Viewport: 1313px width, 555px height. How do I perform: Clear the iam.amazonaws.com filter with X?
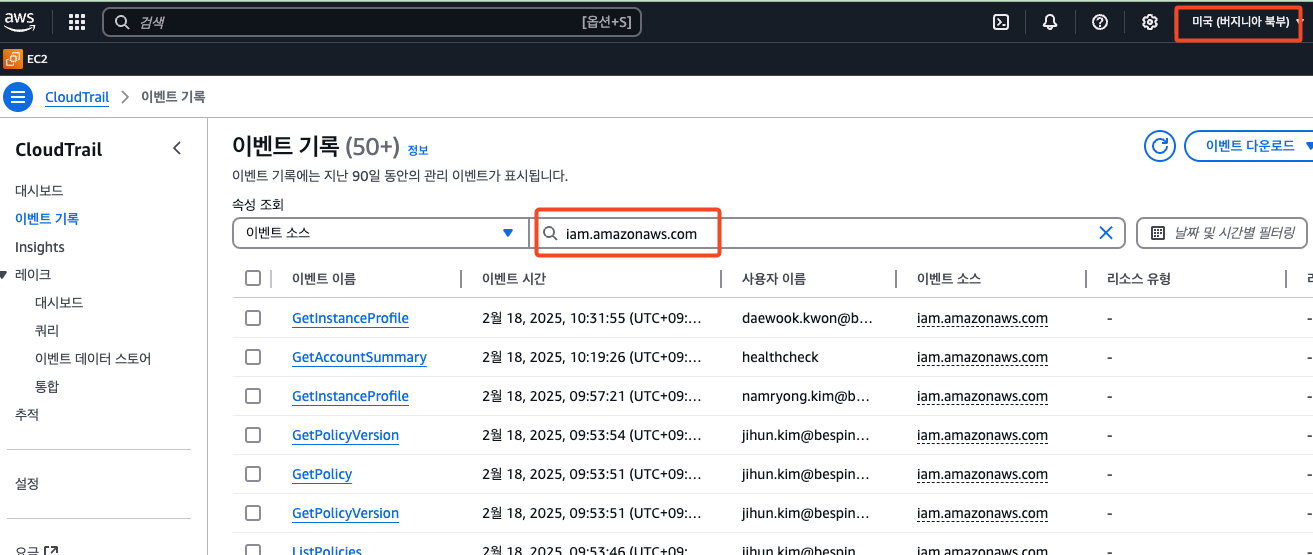coord(1106,233)
